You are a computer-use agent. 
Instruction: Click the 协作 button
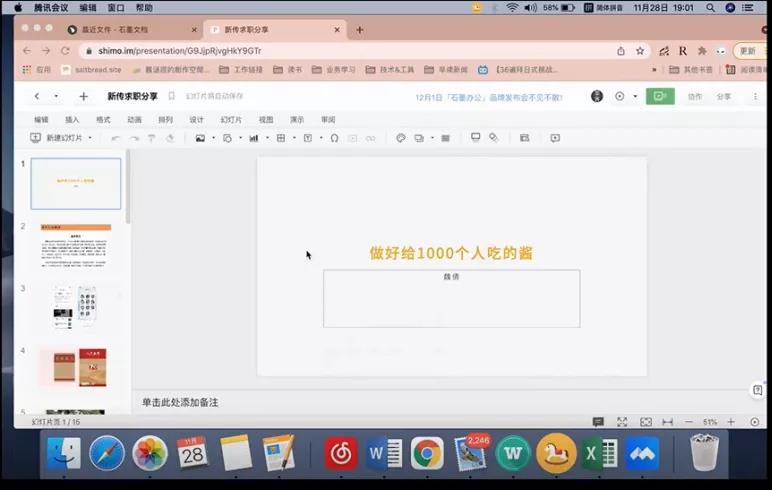[695, 96]
